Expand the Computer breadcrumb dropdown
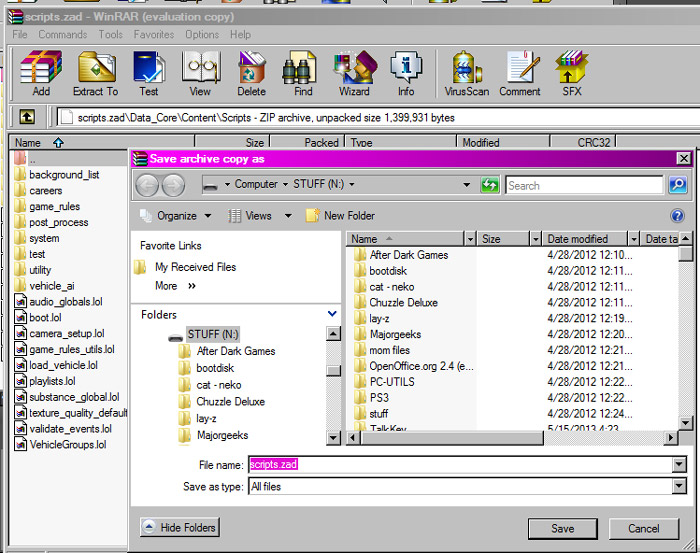Image resolution: width=700 pixels, height=553 pixels. (285, 184)
